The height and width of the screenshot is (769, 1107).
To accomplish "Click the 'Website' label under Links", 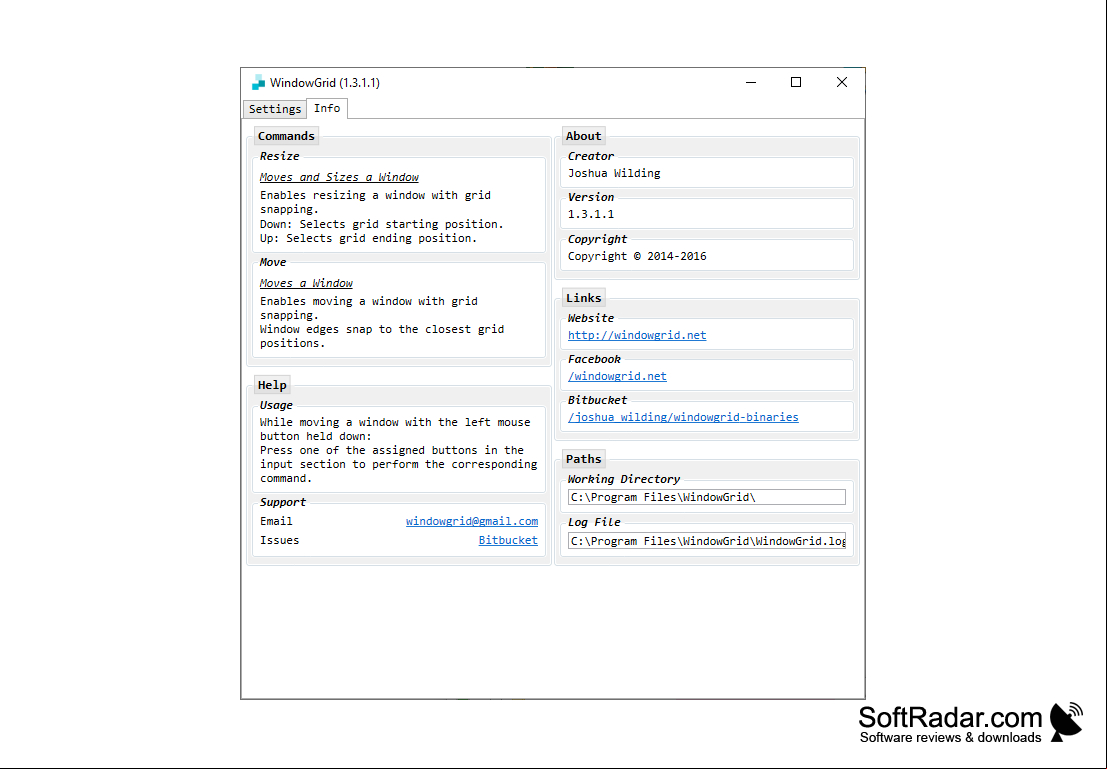I will 591,318.
